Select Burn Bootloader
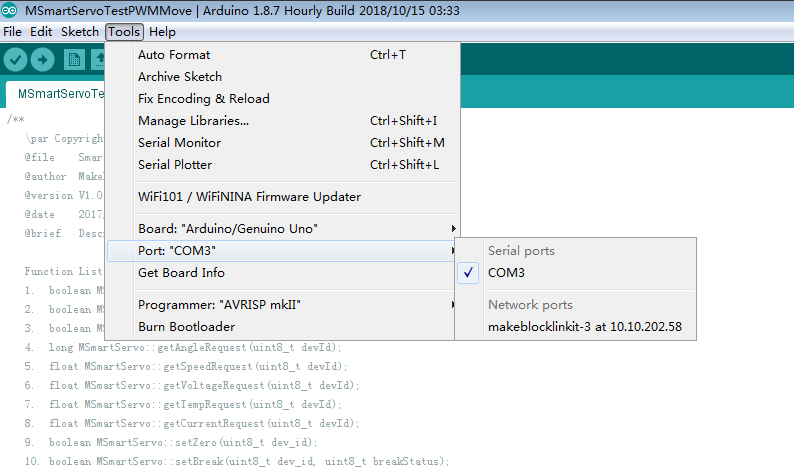This screenshot has width=794, height=474. tap(282, 327)
